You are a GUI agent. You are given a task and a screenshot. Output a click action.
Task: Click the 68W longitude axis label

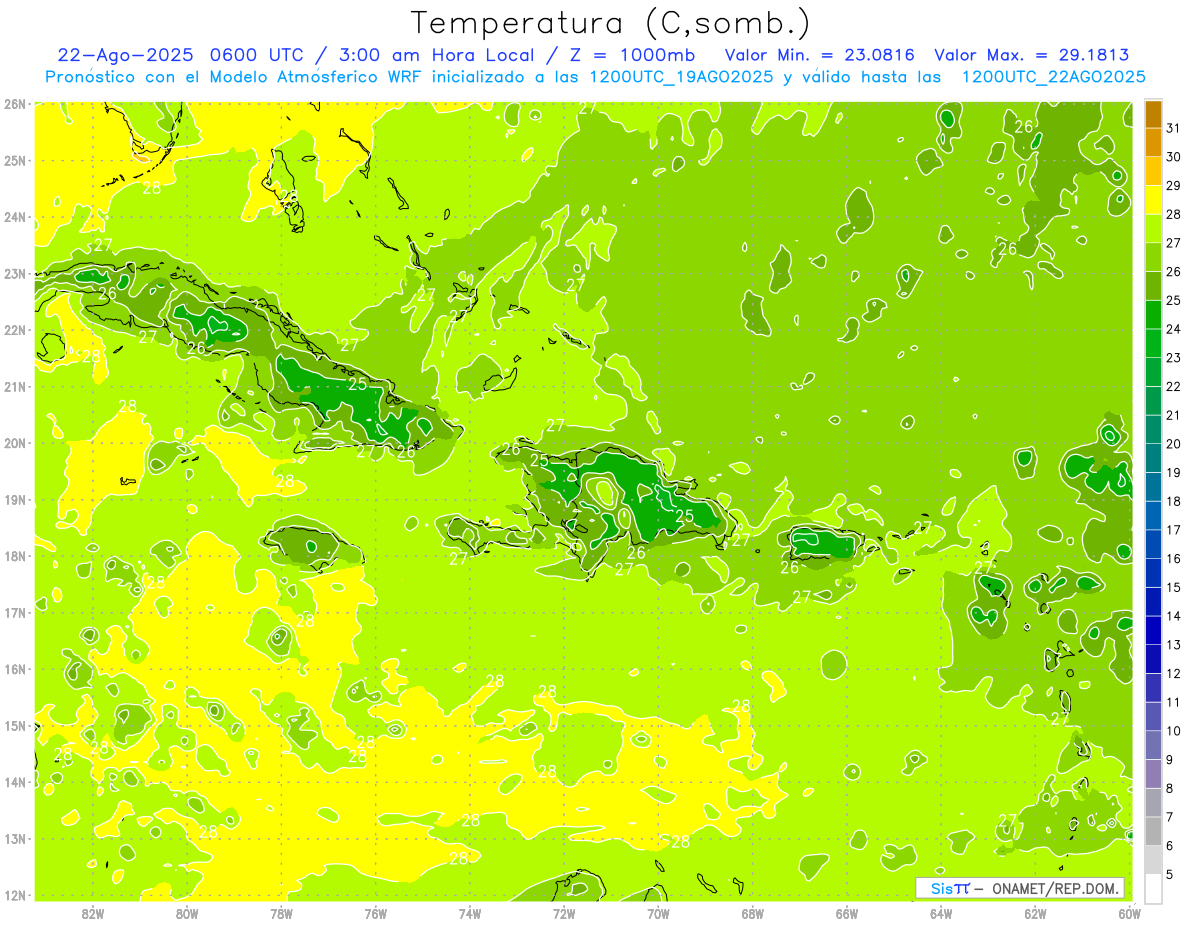coord(753,913)
